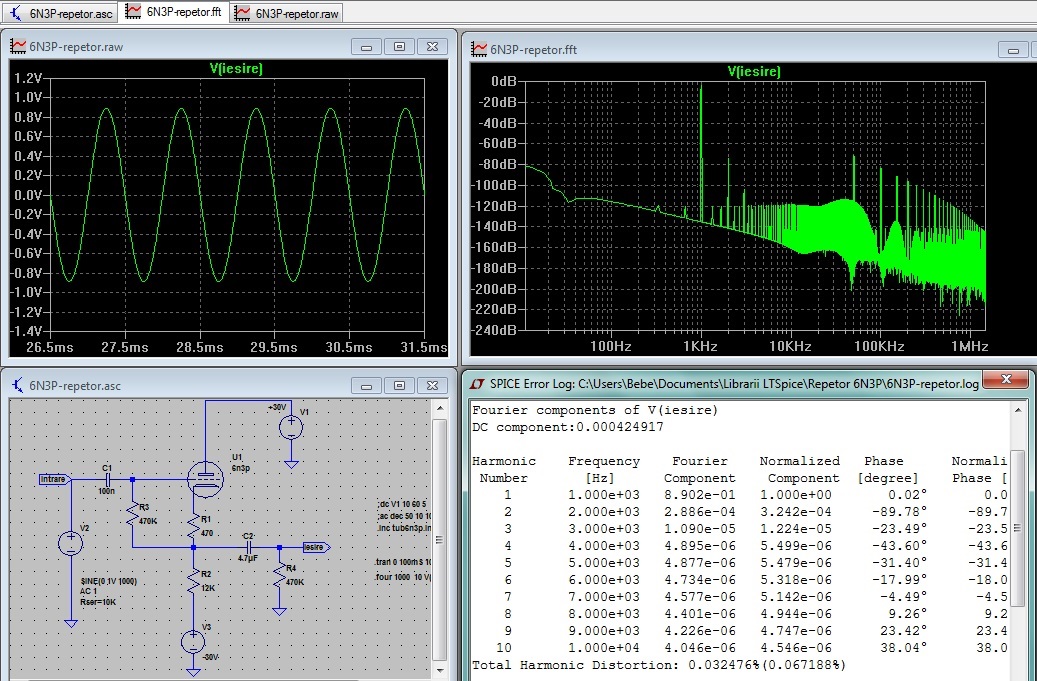Select resistor R2 12K in schematic
This screenshot has height=681, width=1037.
click(193, 581)
